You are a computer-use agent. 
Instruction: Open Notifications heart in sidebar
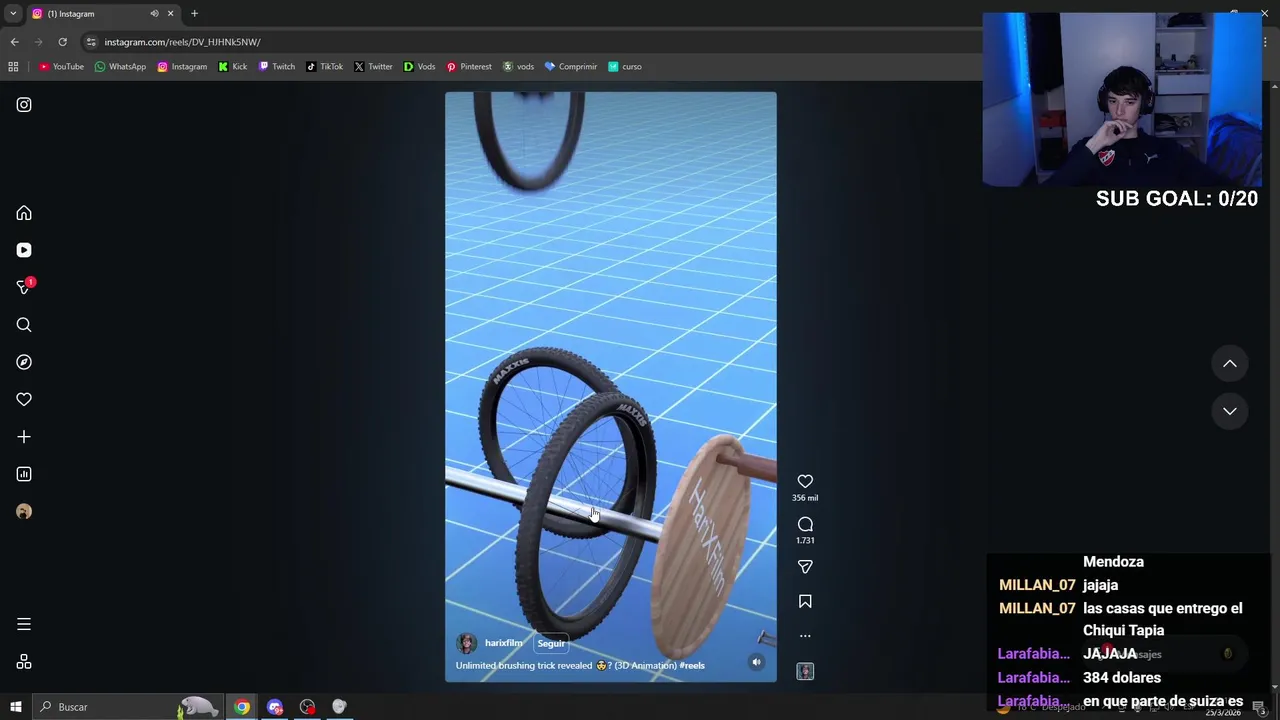(24, 399)
